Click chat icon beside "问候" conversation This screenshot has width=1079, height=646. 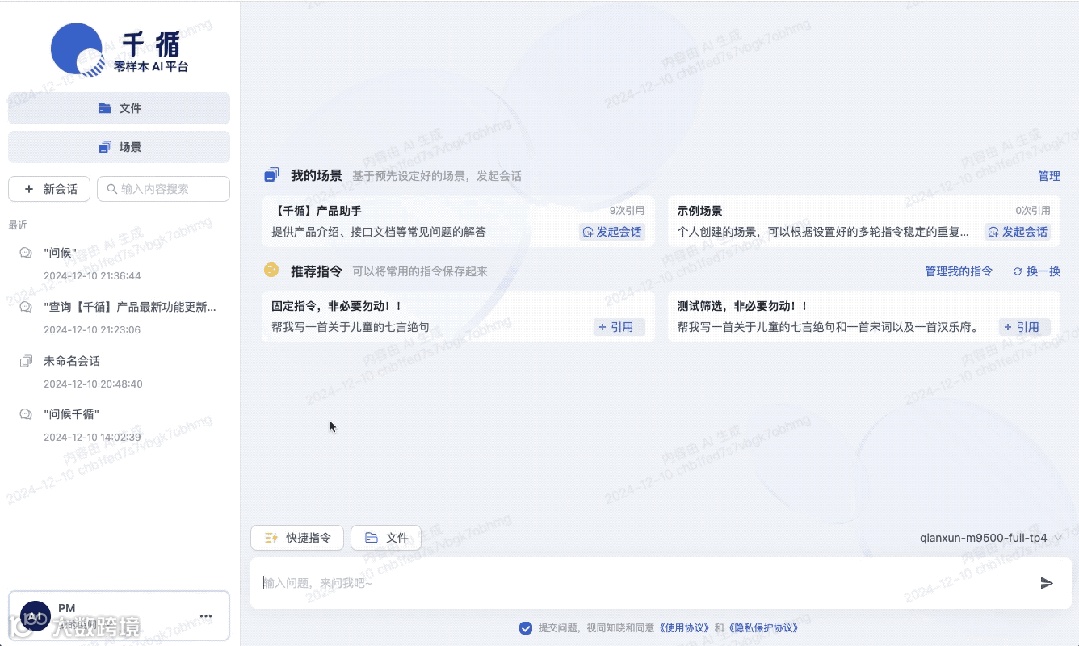pyautogui.click(x=25, y=252)
